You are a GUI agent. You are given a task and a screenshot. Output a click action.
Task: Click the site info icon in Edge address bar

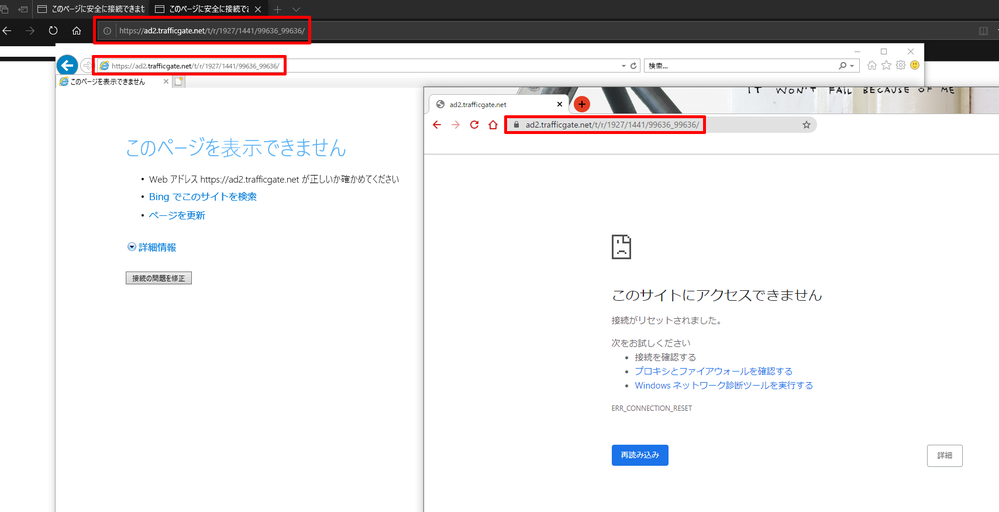coord(107,31)
